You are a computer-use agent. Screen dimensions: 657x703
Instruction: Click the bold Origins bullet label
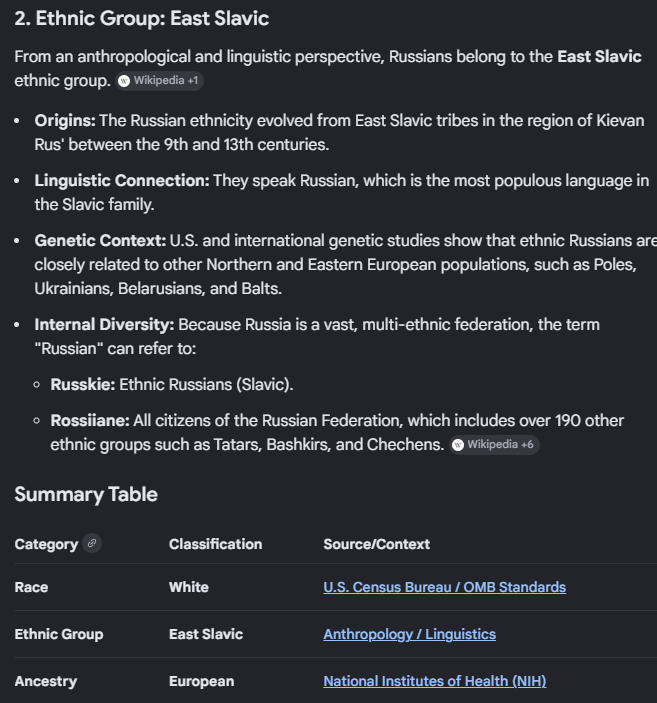[65, 121]
